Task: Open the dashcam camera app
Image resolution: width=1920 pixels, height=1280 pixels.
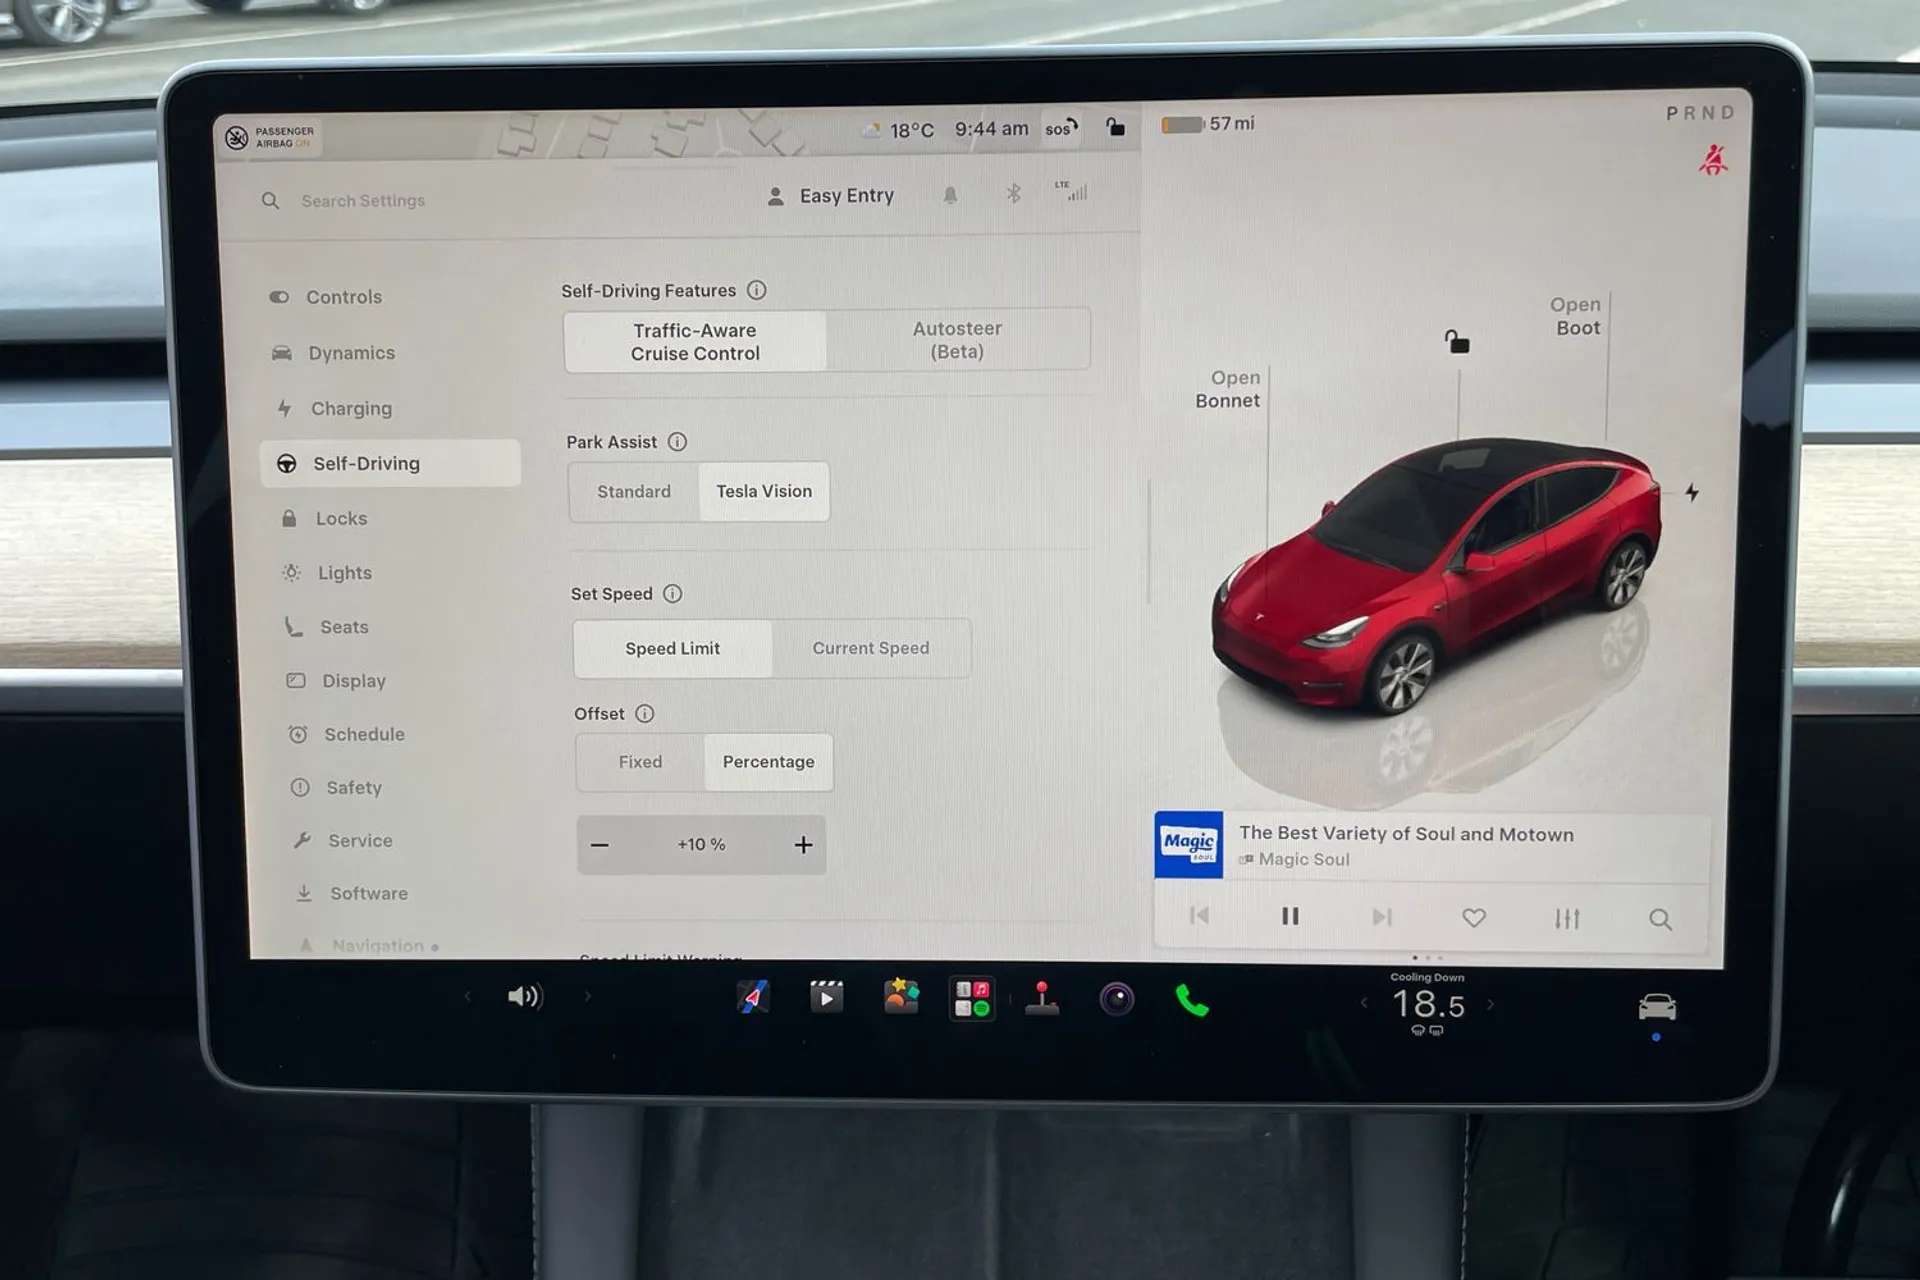Action: (1117, 998)
